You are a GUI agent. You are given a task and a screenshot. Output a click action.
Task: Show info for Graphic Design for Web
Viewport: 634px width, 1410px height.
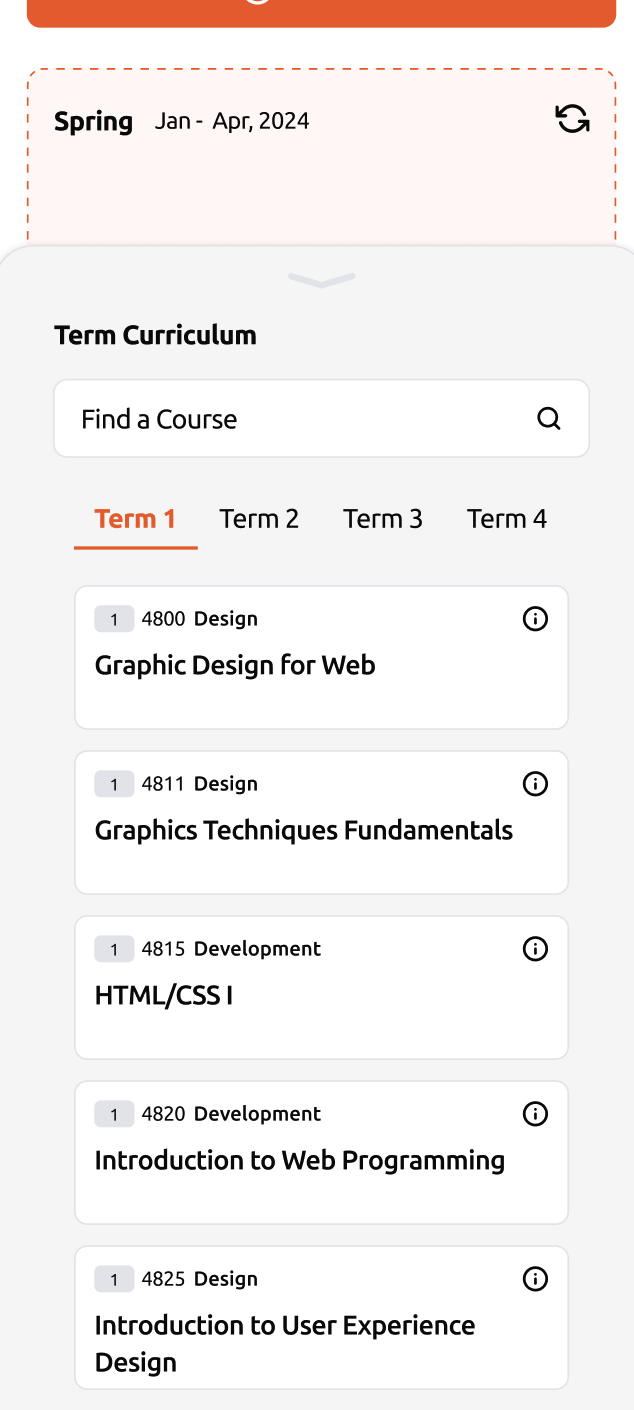tap(536, 619)
